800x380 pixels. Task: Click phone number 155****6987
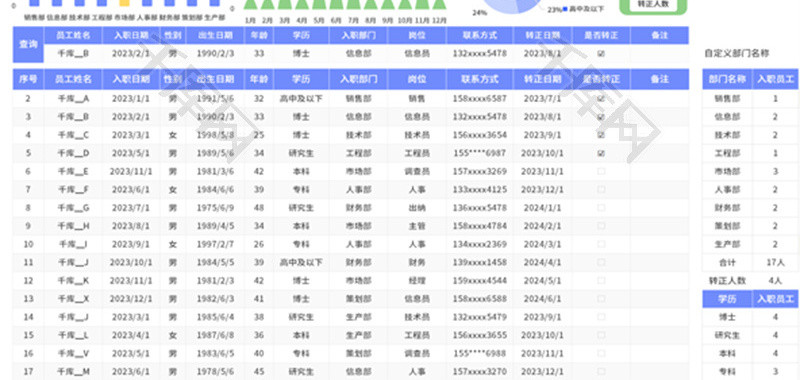480,154
